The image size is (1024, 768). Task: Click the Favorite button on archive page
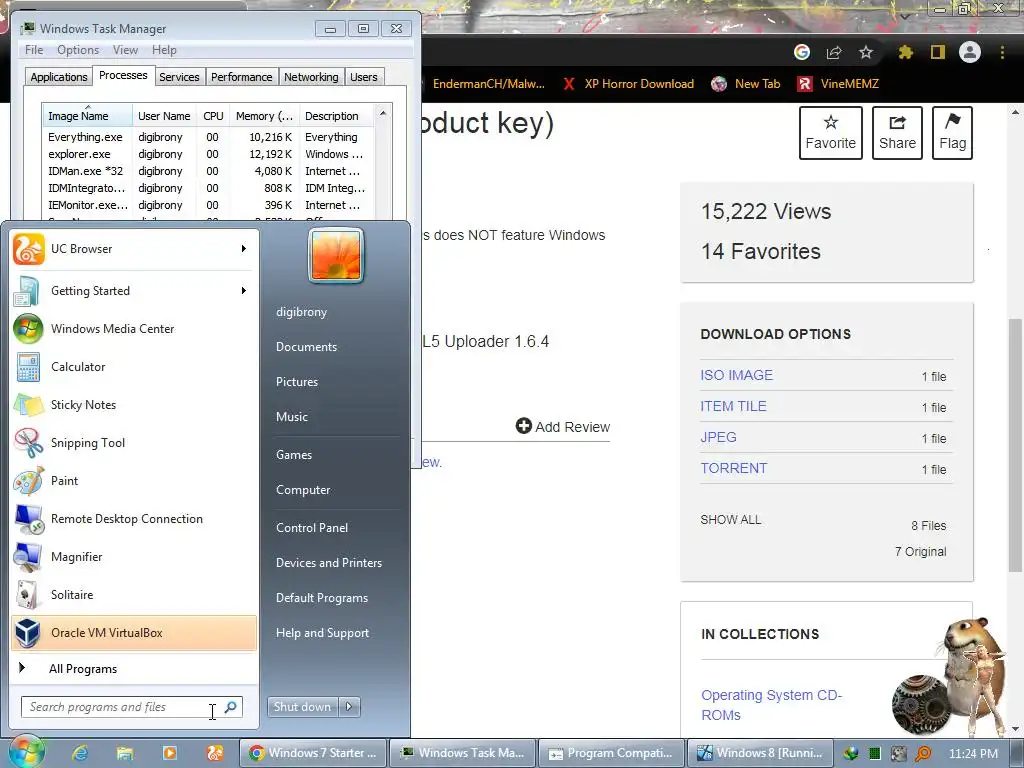pyautogui.click(x=831, y=133)
